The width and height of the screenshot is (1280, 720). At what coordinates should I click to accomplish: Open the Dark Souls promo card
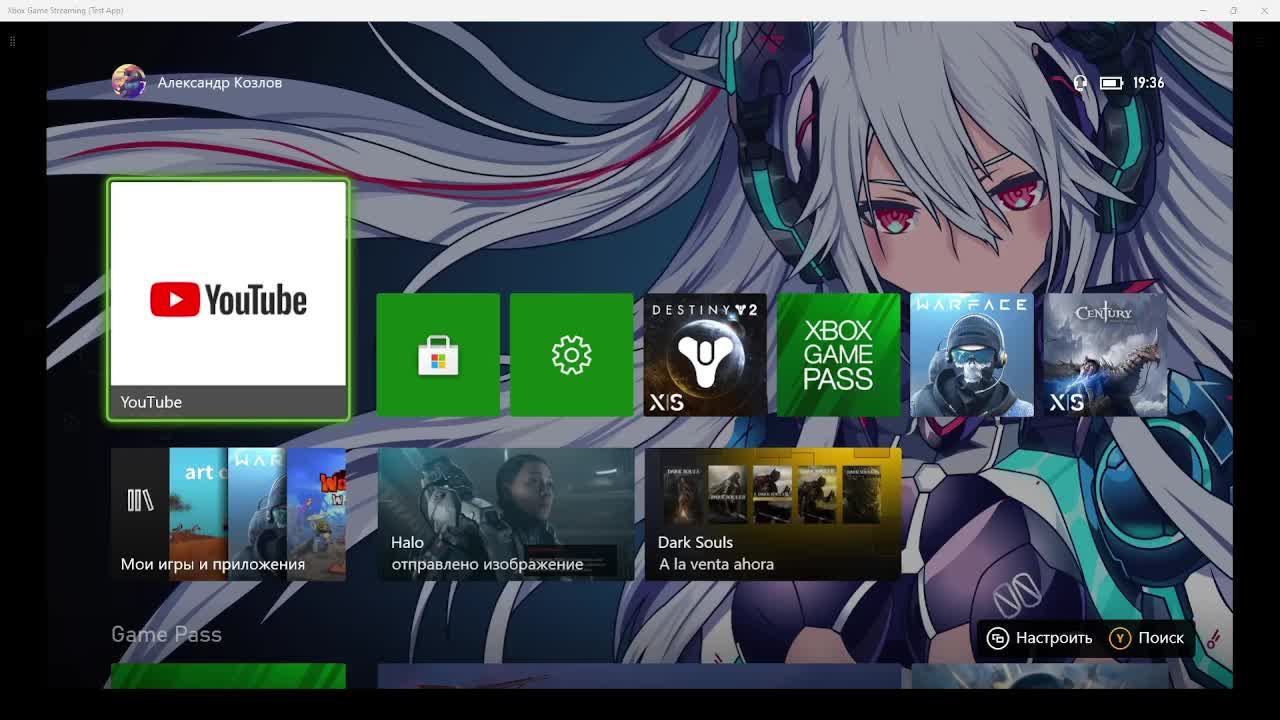tap(773, 514)
